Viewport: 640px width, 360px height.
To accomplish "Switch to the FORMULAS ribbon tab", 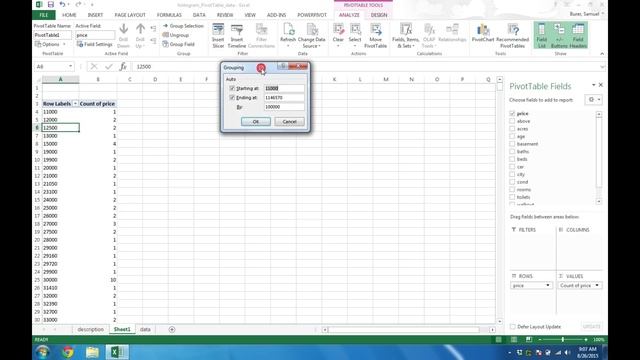I will pyautogui.click(x=169, y=15).
